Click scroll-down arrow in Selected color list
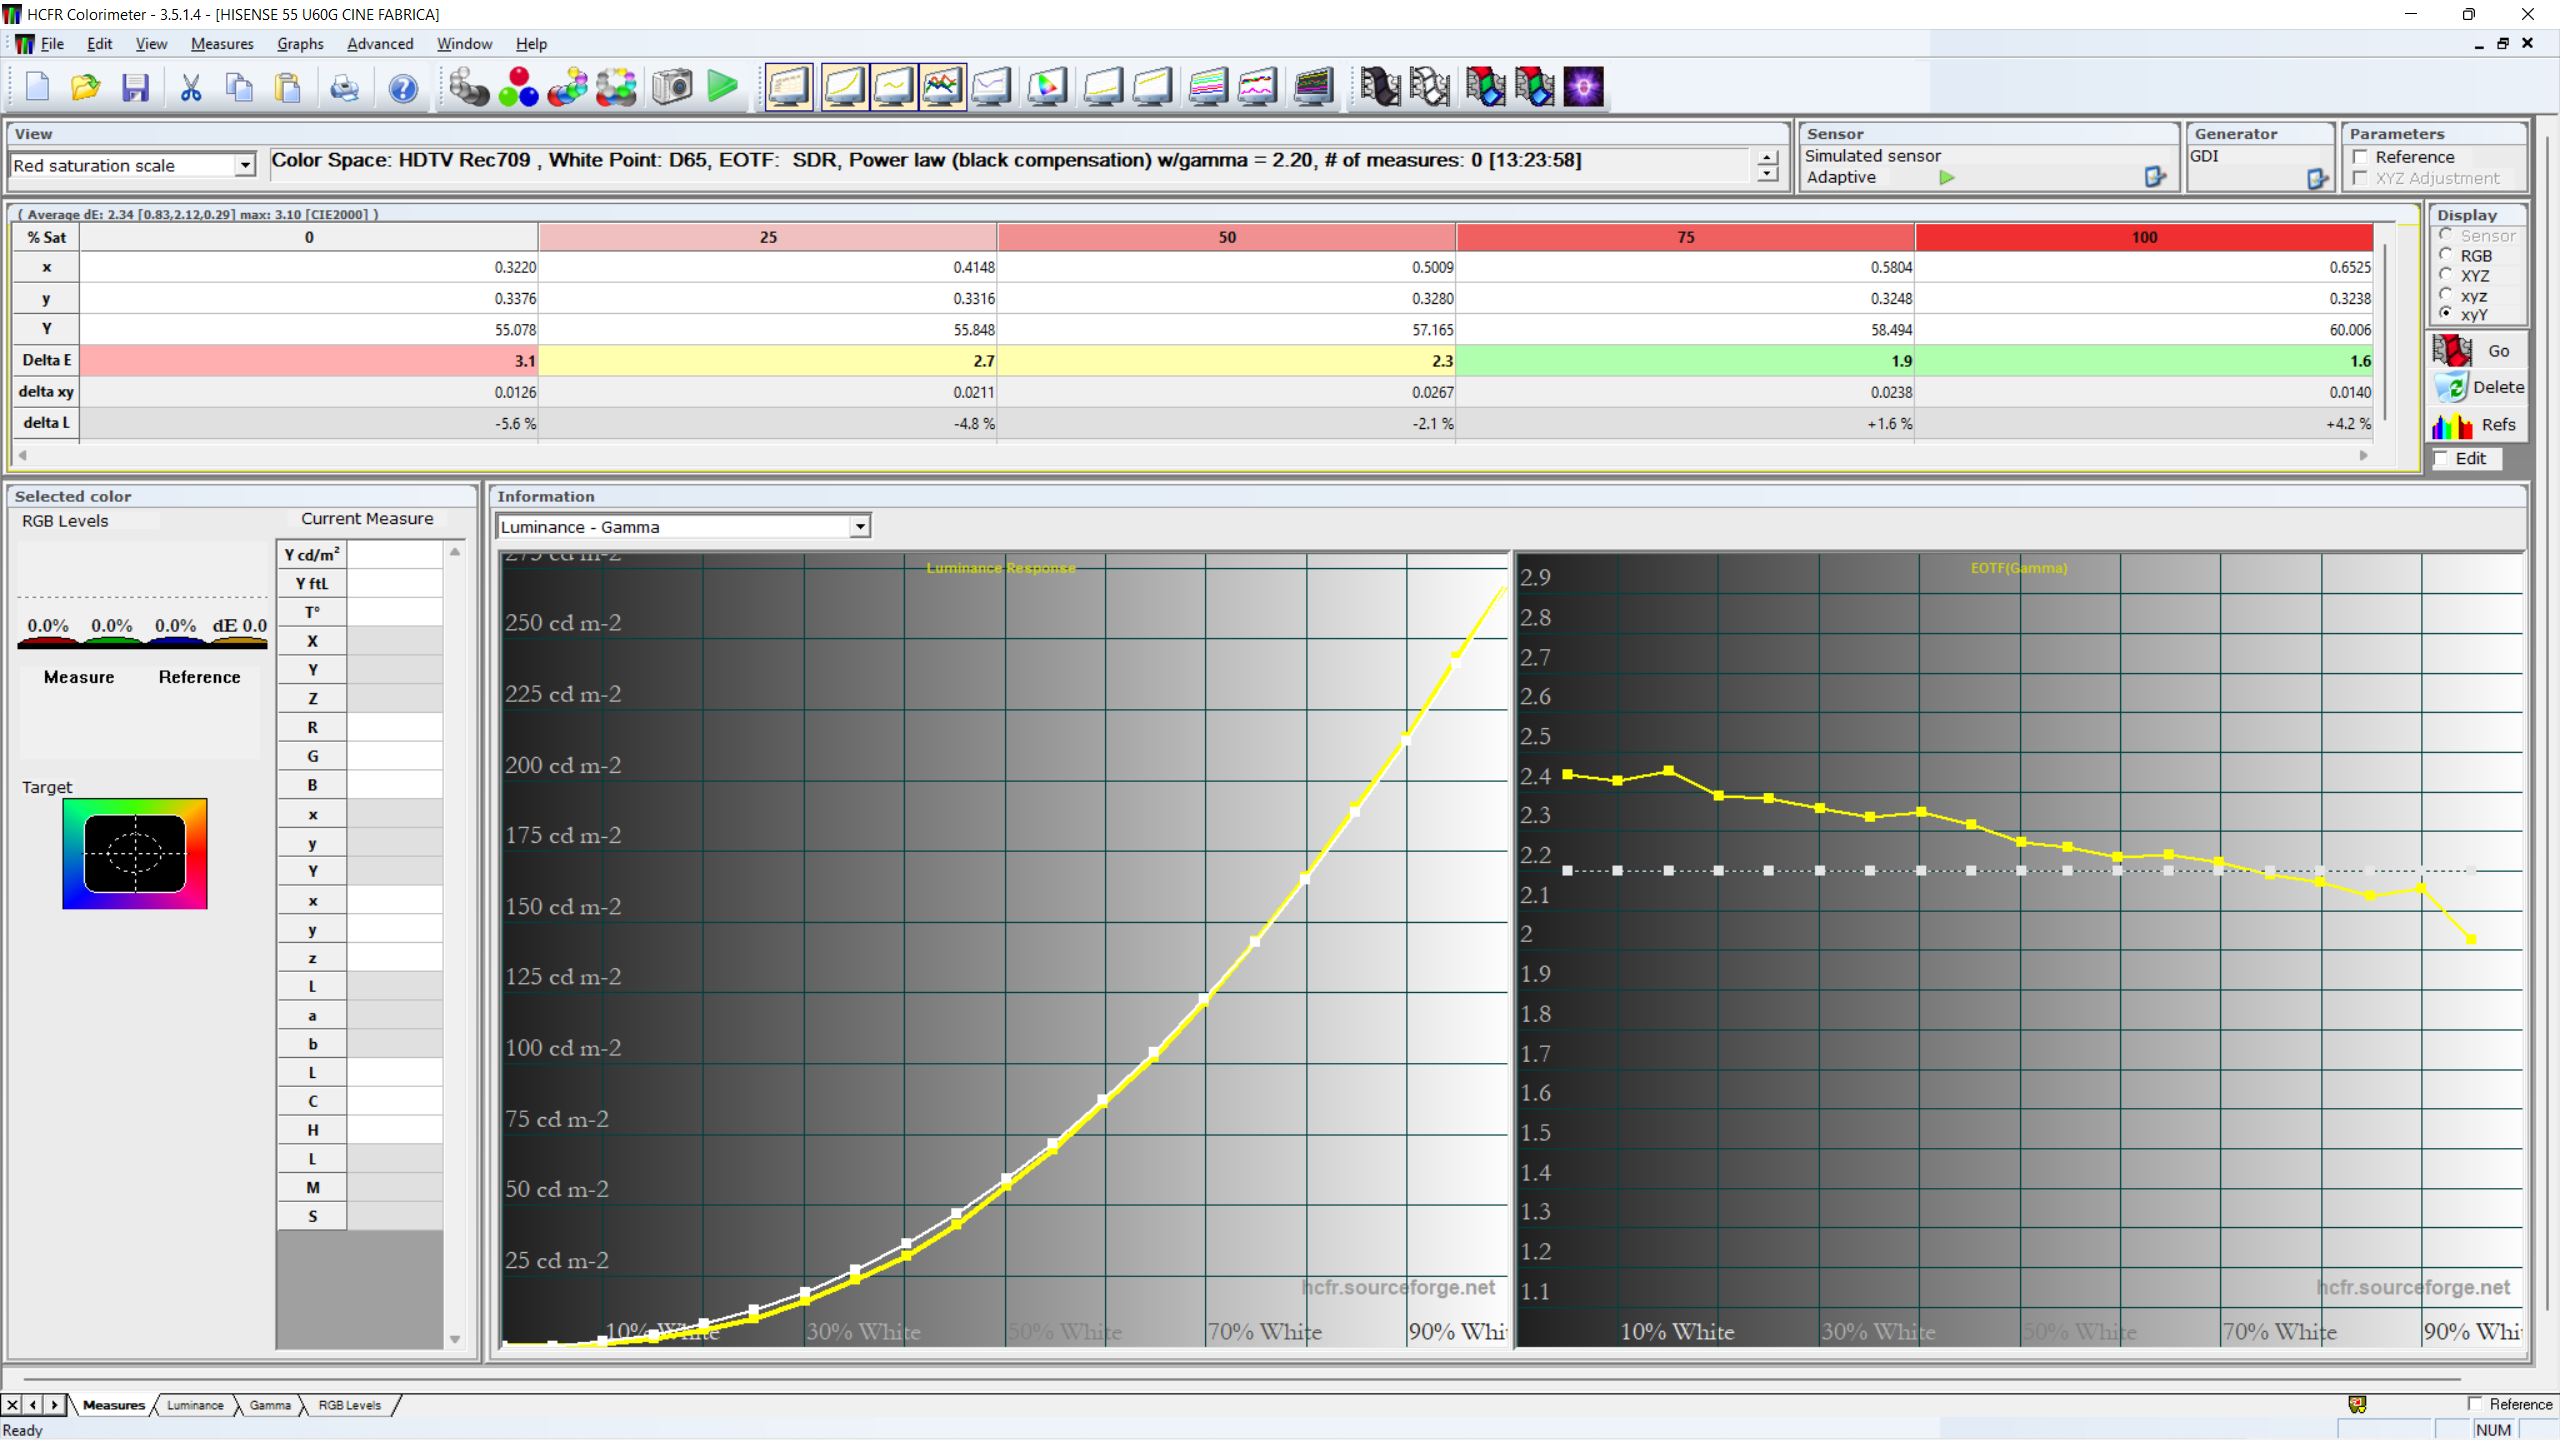Image resolution: width=2560 pixels, height=1440 pixels. tap(455, 1339)
